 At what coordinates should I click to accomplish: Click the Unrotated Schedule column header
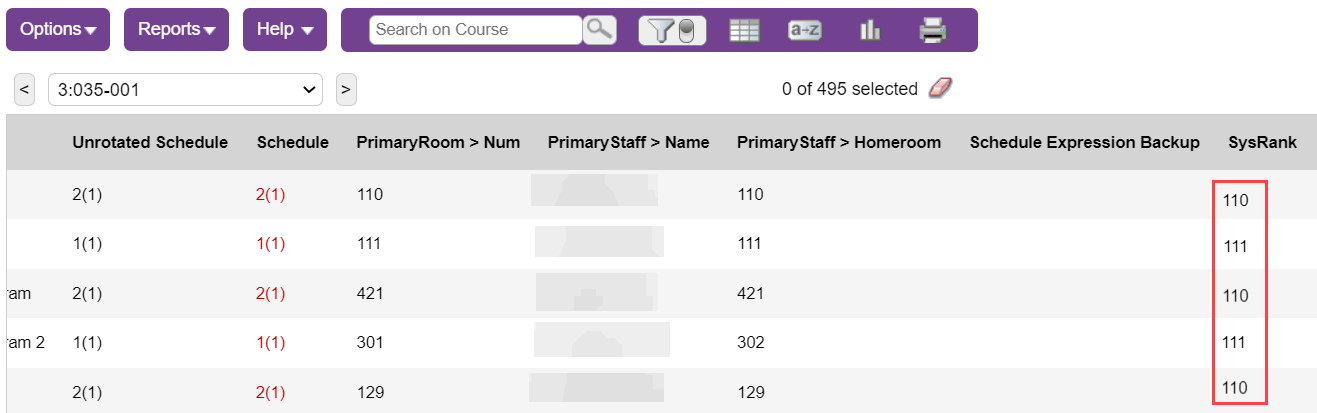(x=150, y=142)
